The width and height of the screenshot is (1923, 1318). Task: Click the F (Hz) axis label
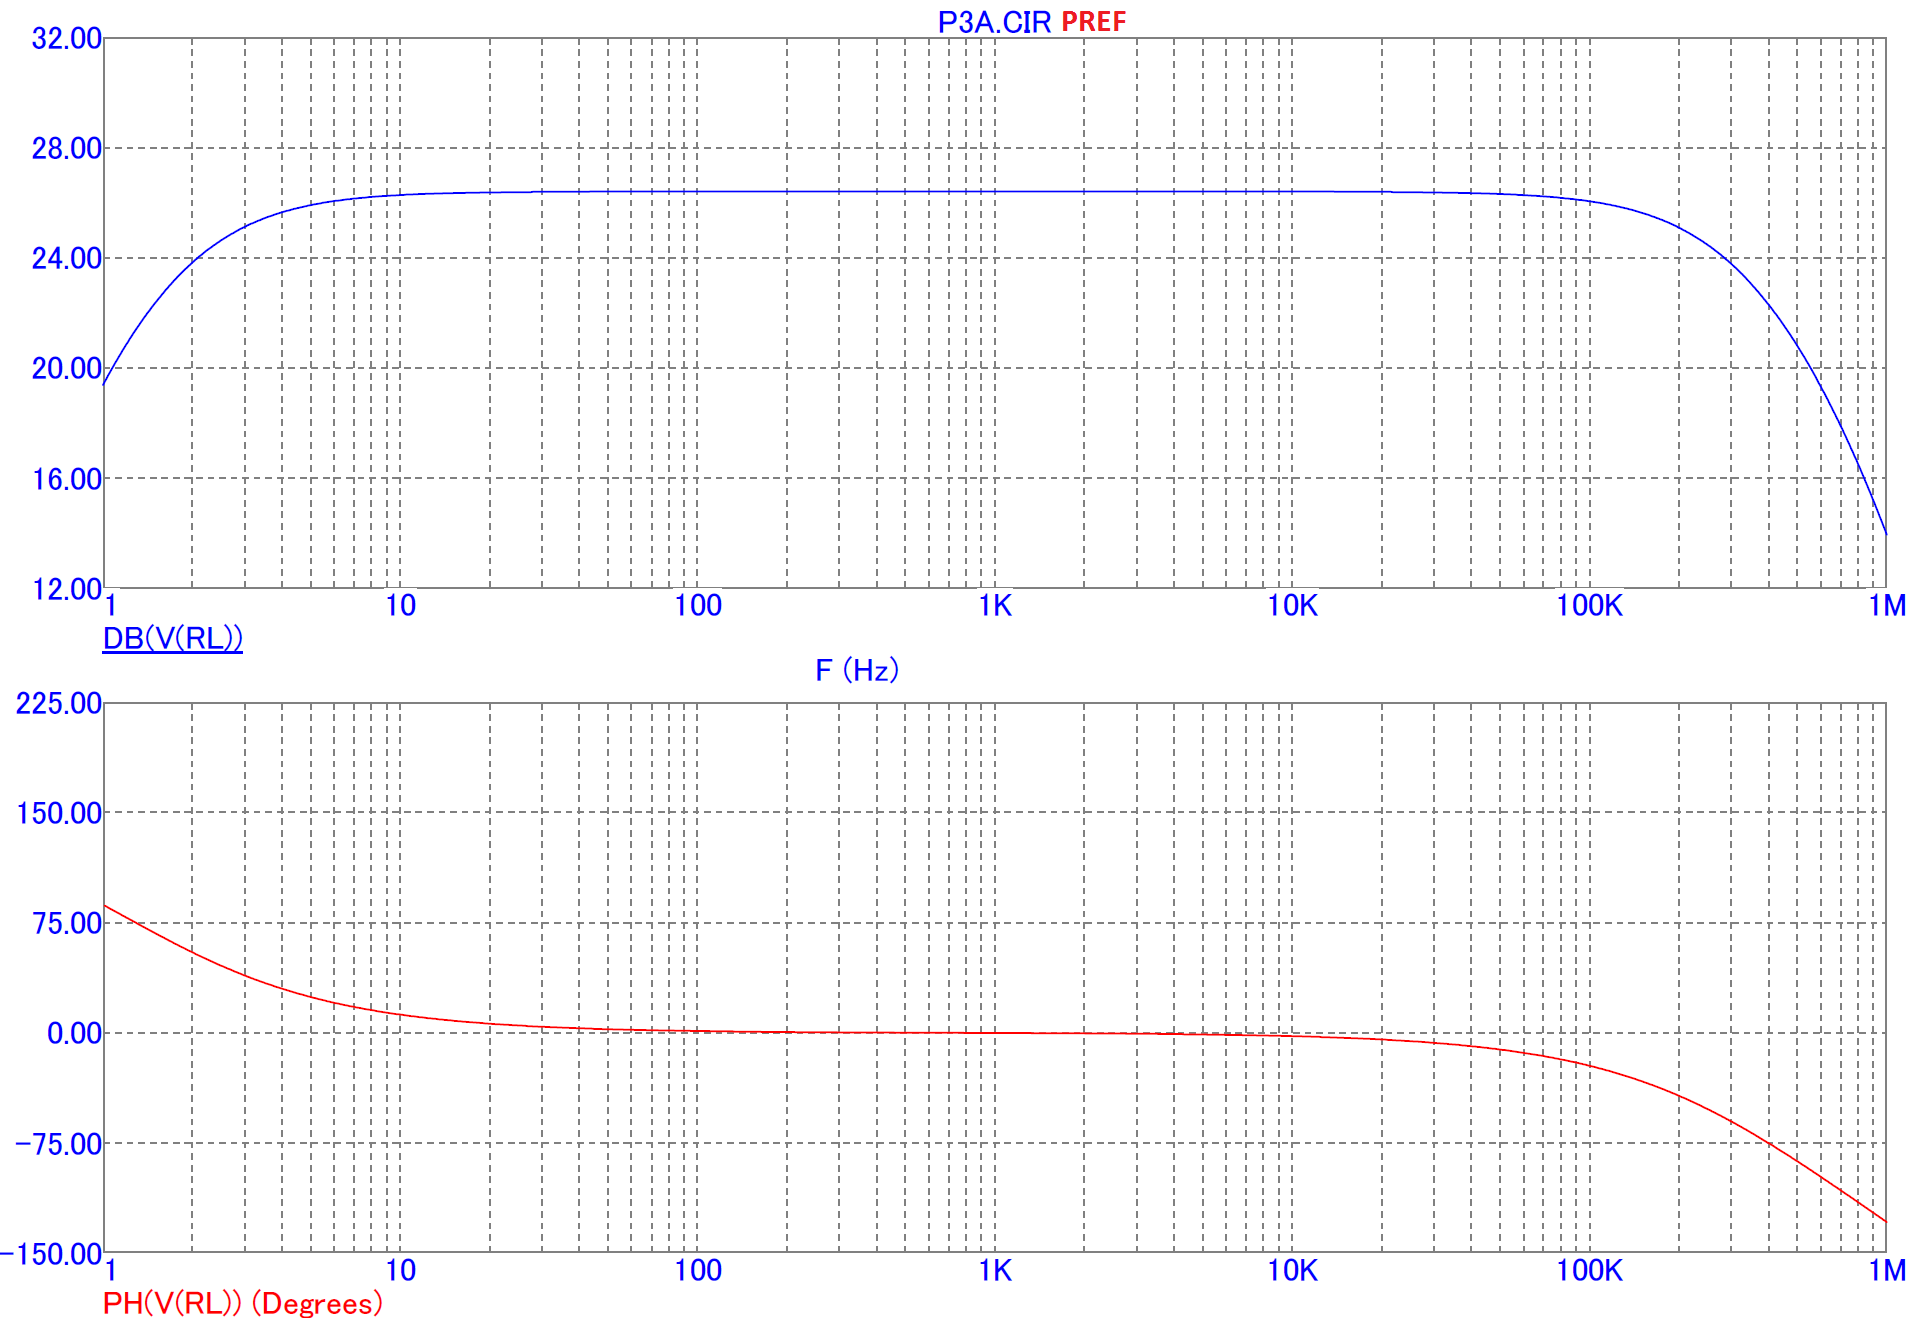857,670
